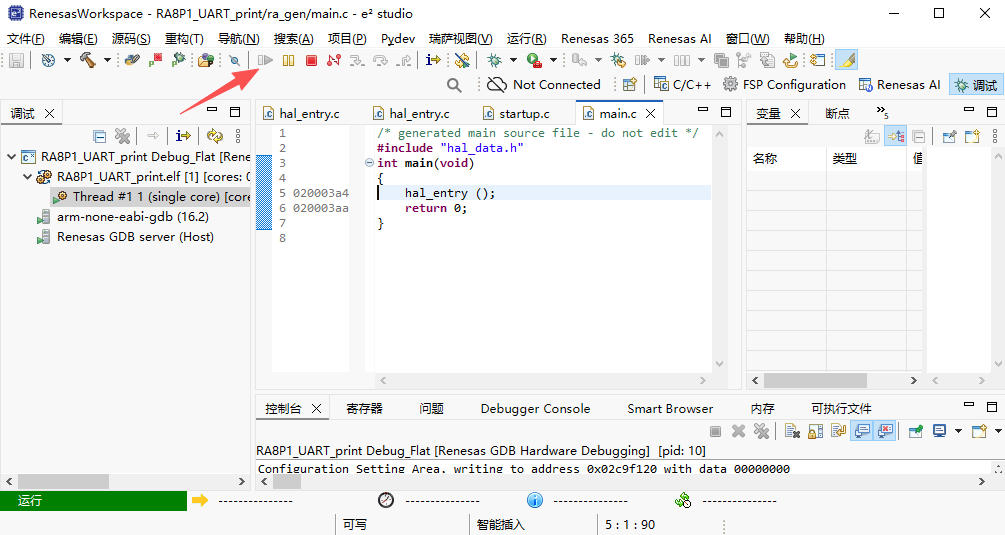Click the Clear Console icon
The image size is (1005, 535).
coord(792,431)
